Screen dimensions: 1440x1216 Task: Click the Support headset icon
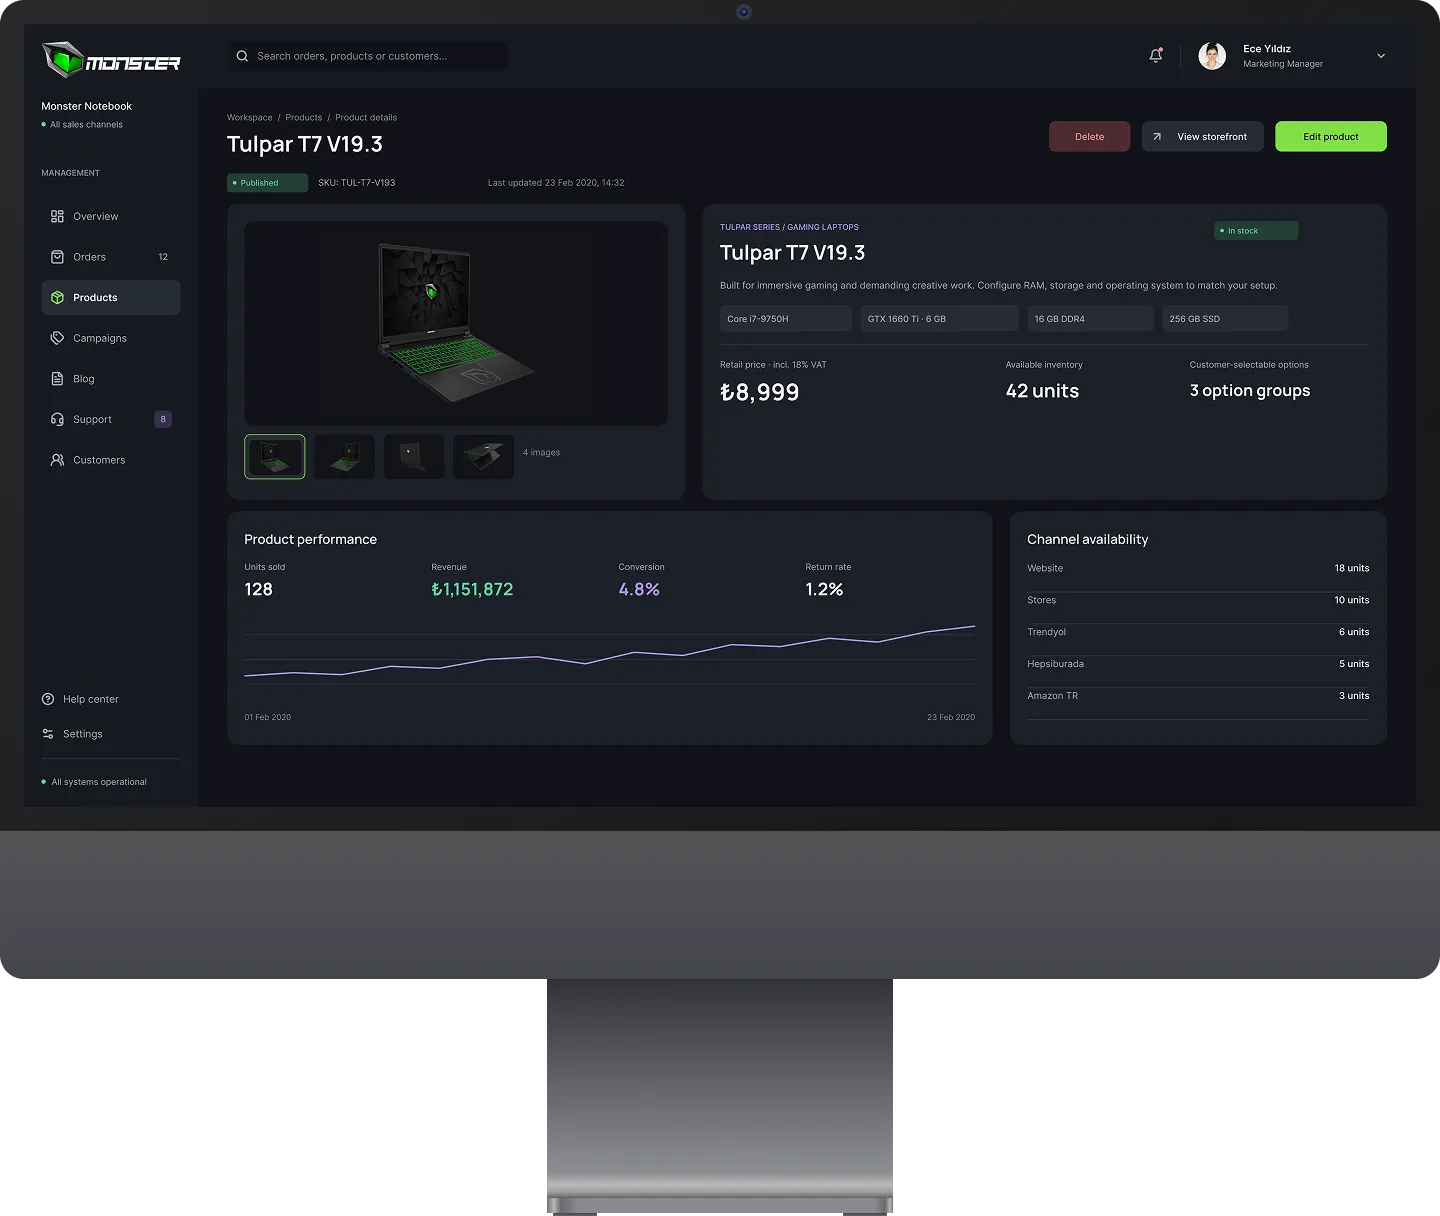point(57,419)
